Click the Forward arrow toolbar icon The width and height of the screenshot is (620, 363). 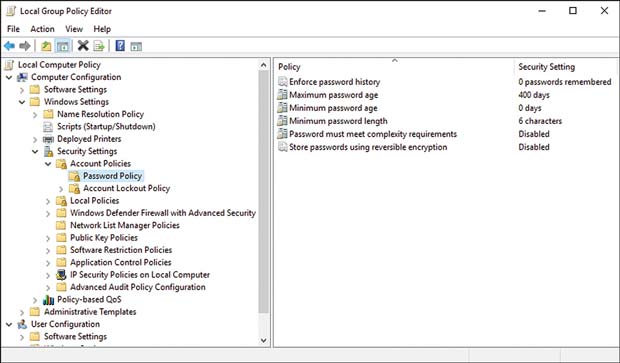click(x=25, y=46)
